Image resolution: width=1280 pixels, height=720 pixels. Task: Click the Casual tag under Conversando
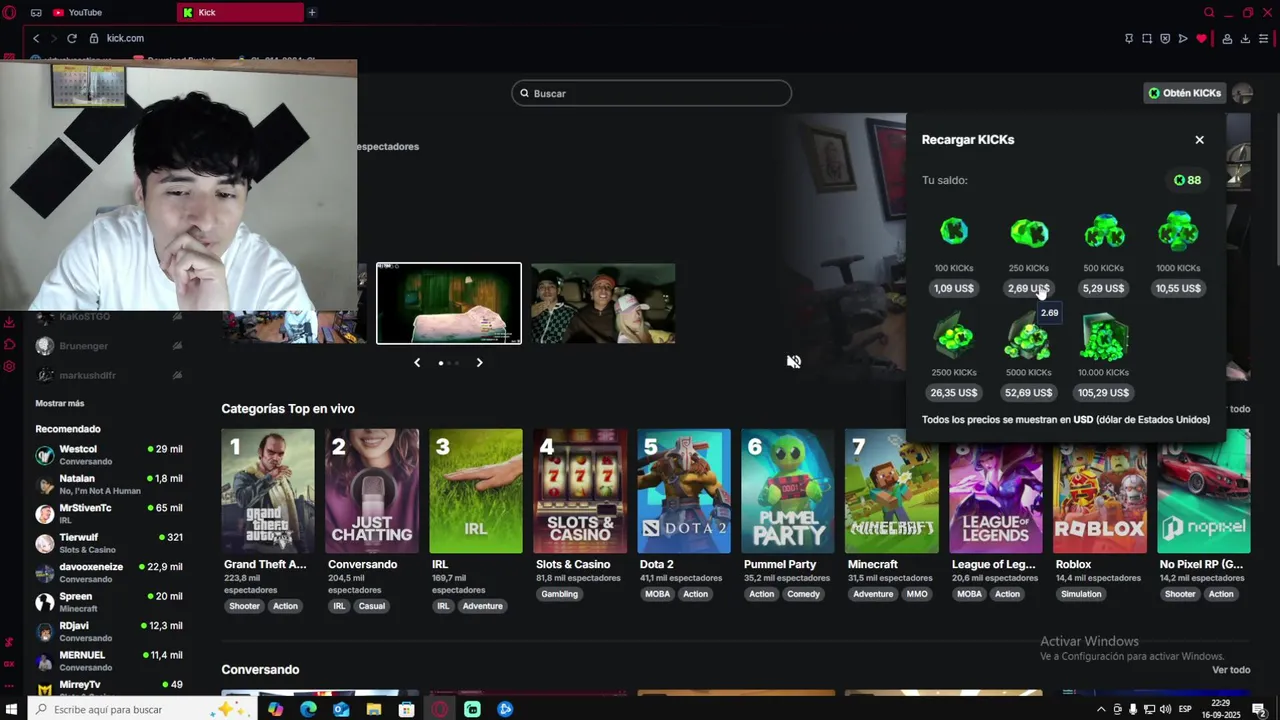click(372, 606)
